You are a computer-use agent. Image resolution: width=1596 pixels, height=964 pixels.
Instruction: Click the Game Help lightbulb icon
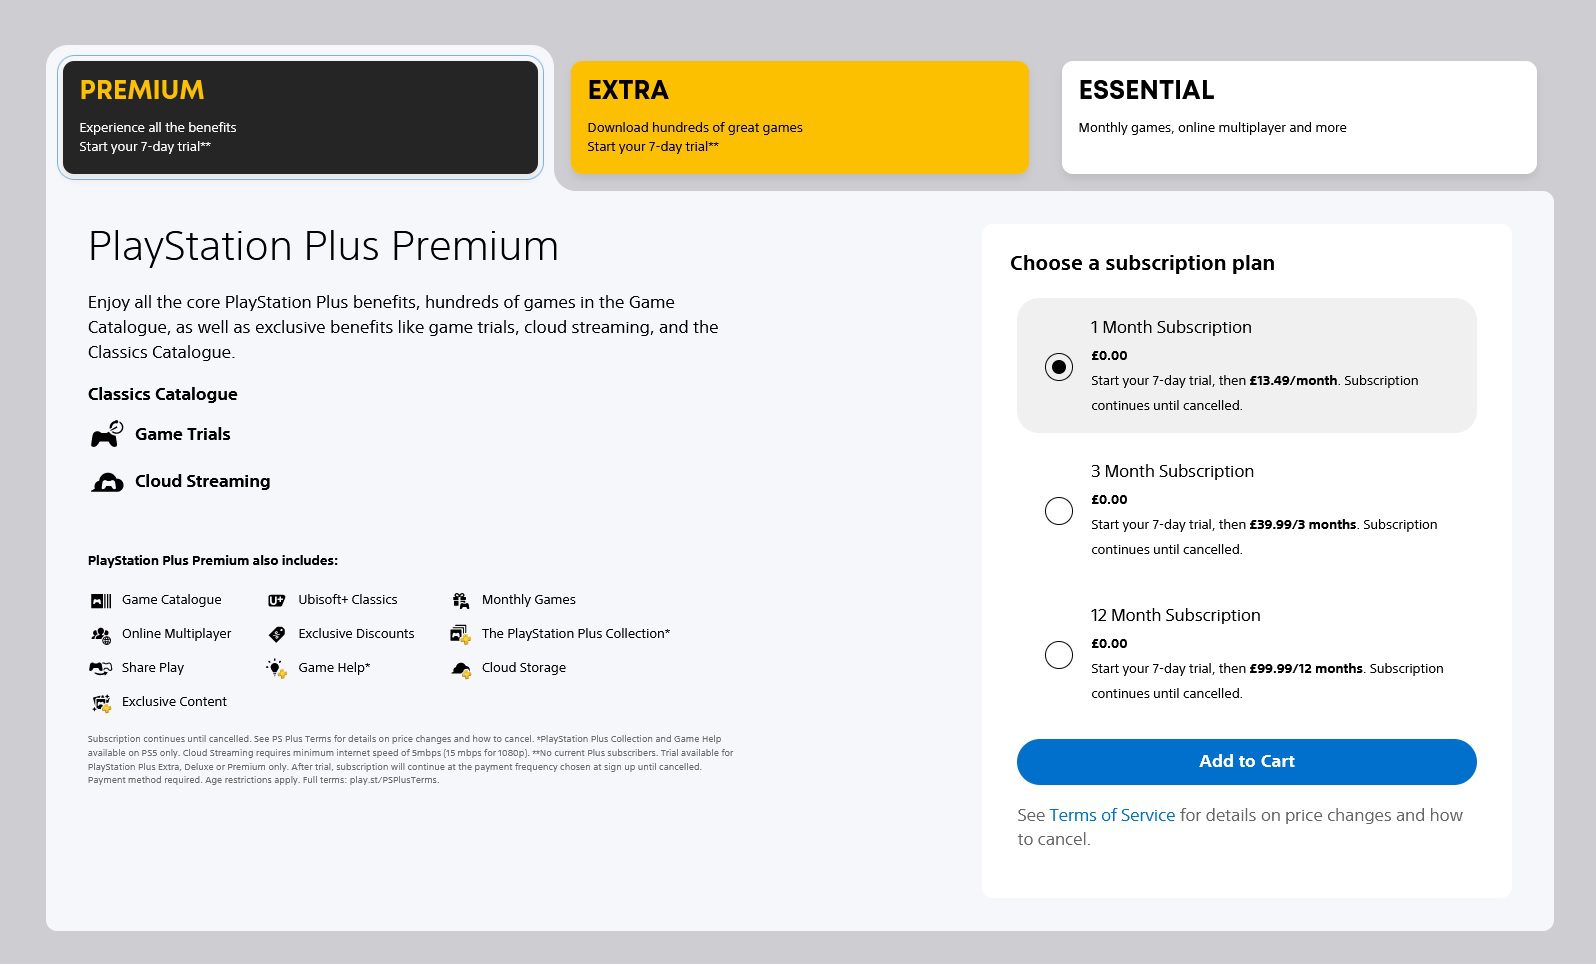[x=276, y=668]
